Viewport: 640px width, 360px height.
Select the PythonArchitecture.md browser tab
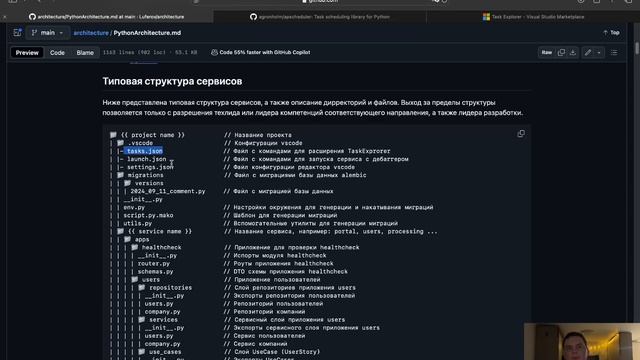(107, 17)
